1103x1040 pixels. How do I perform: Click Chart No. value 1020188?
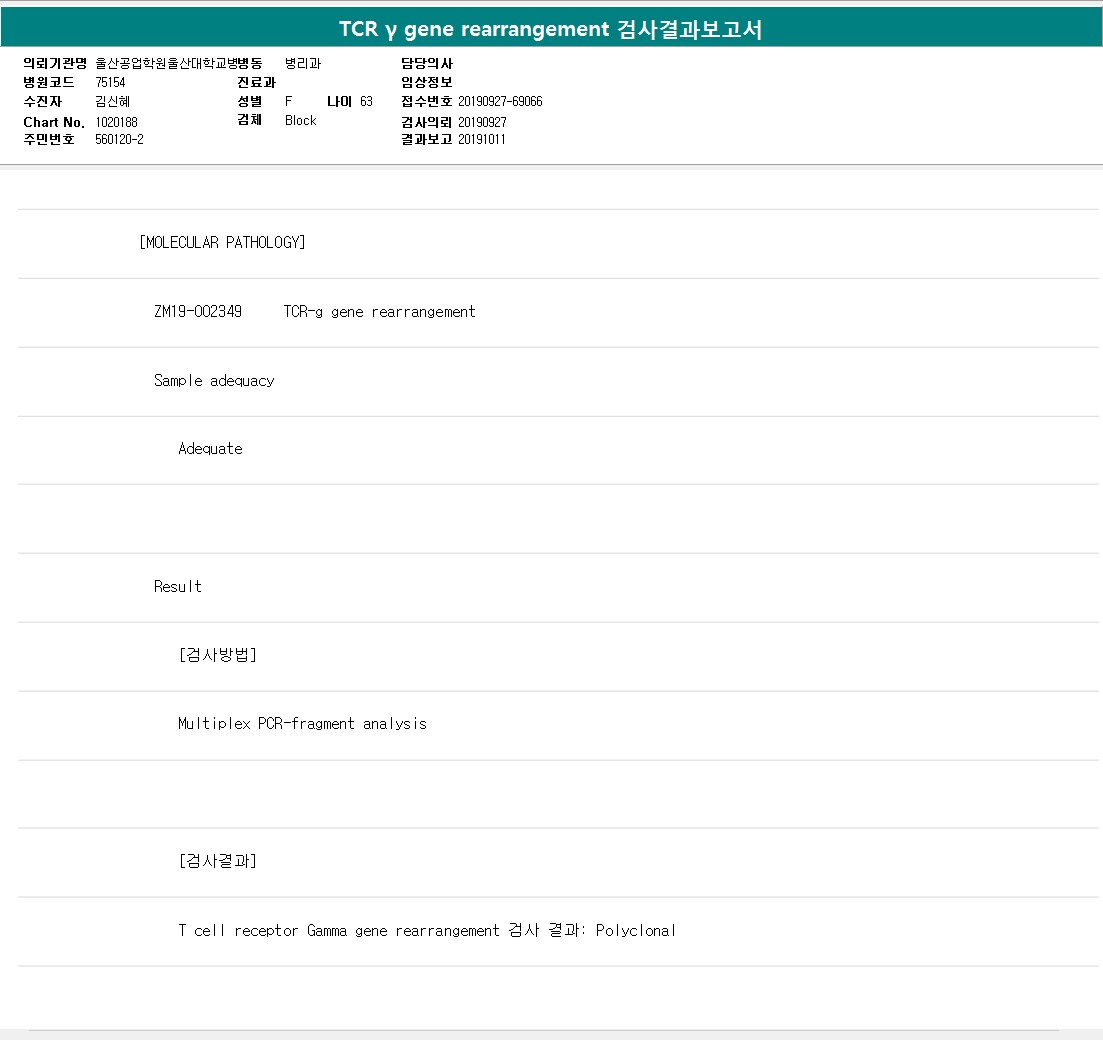117,122
